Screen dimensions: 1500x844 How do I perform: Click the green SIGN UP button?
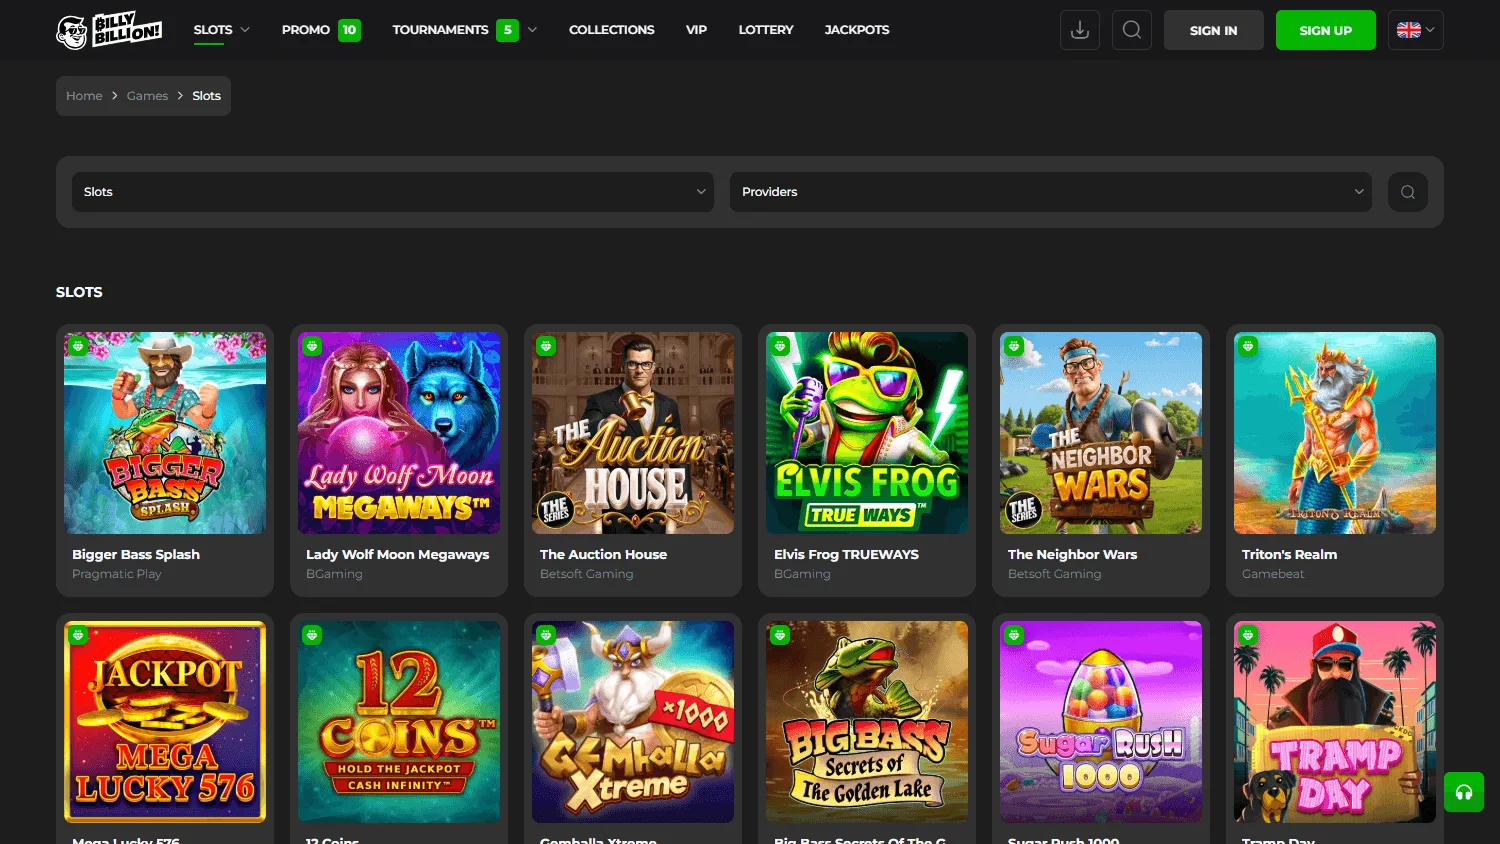(x=1326, y=30)
